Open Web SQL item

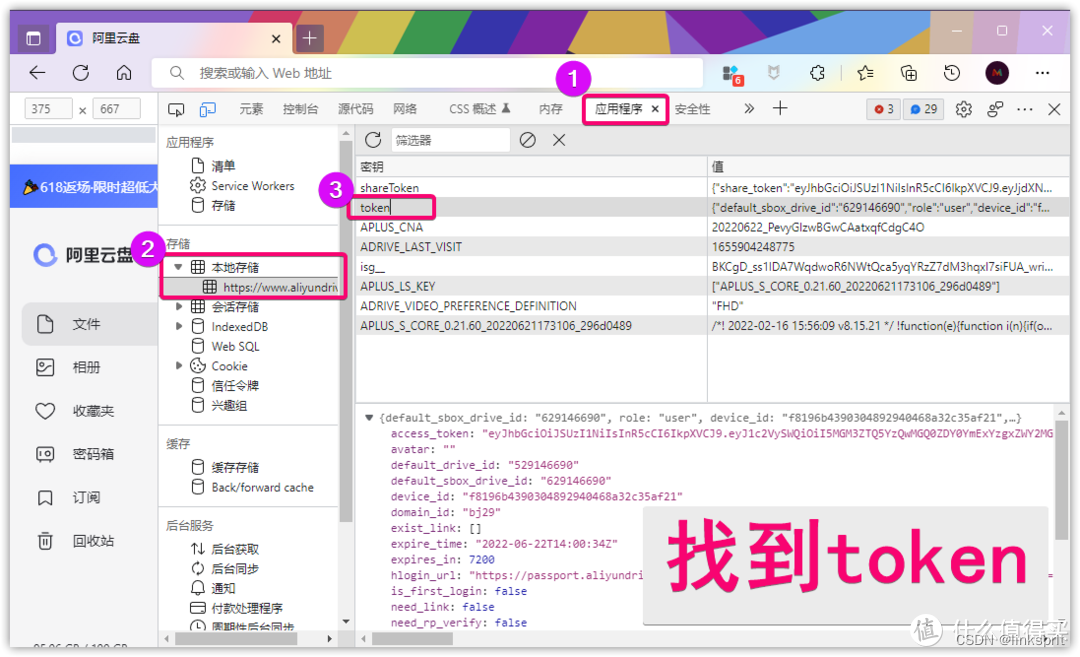pyautogui.click(x=225, y=346)
